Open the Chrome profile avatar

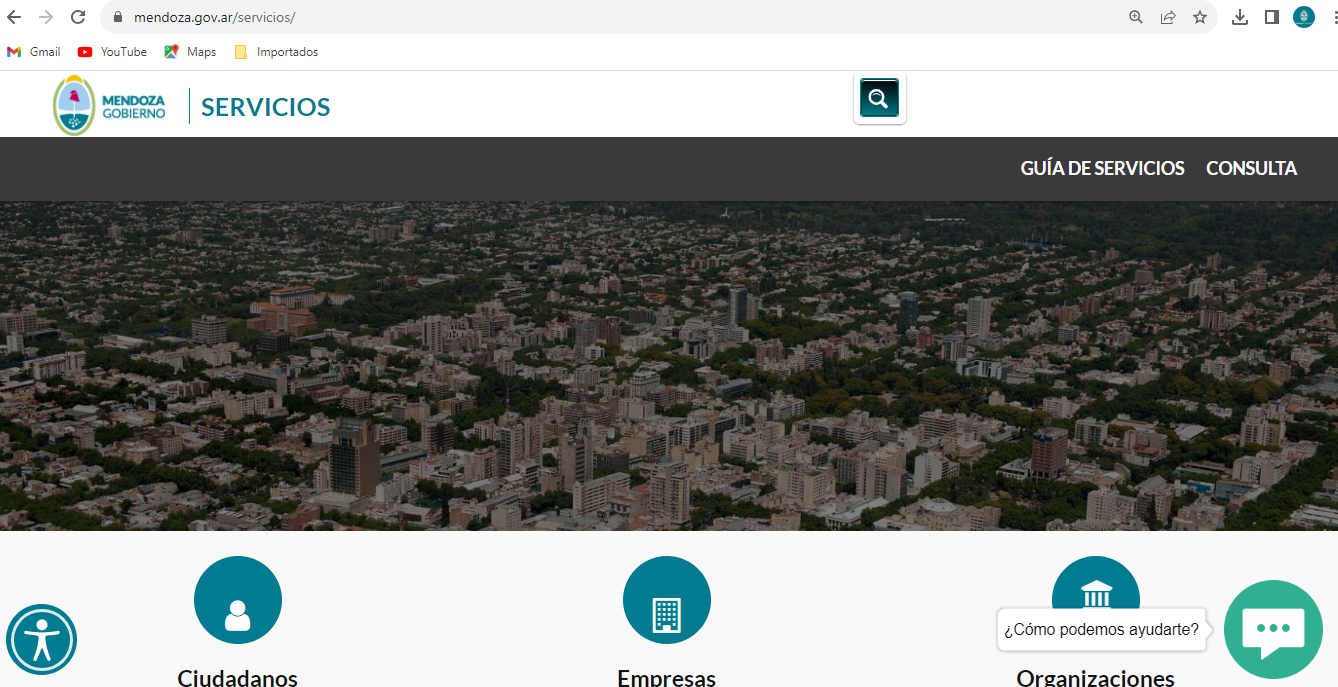tap(1304, 17)
